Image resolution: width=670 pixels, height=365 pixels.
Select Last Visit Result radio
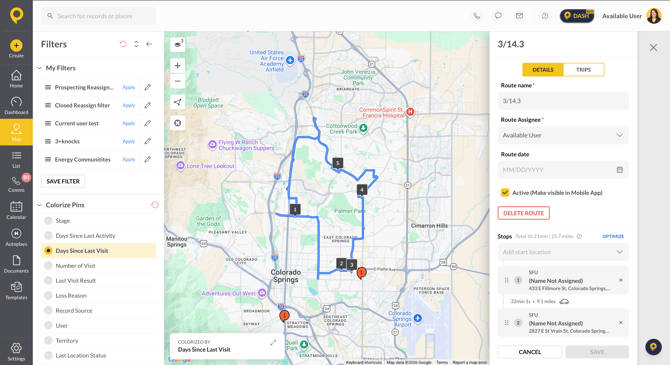(48, 280)
